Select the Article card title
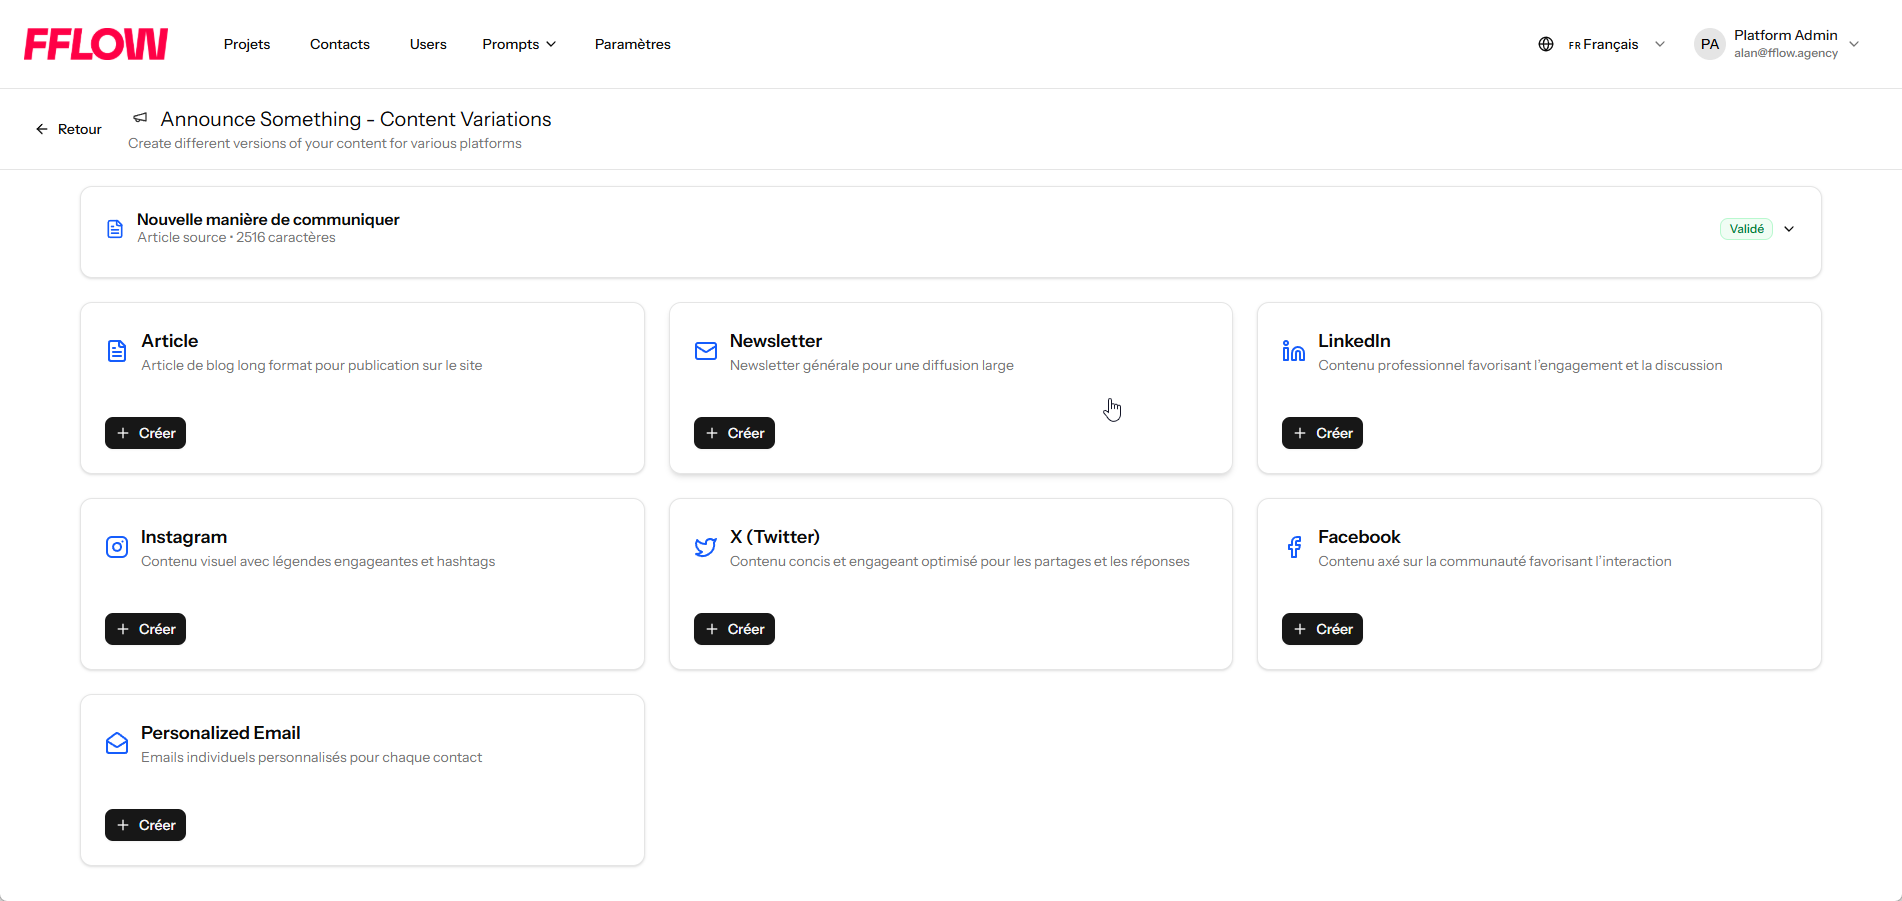The height and width of the screenshot is (901, 1902). point(170,341)
